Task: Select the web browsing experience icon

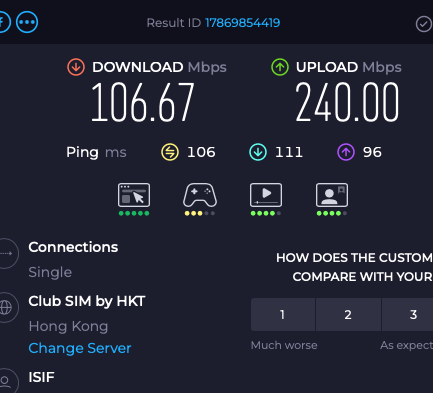Action: 134,195
